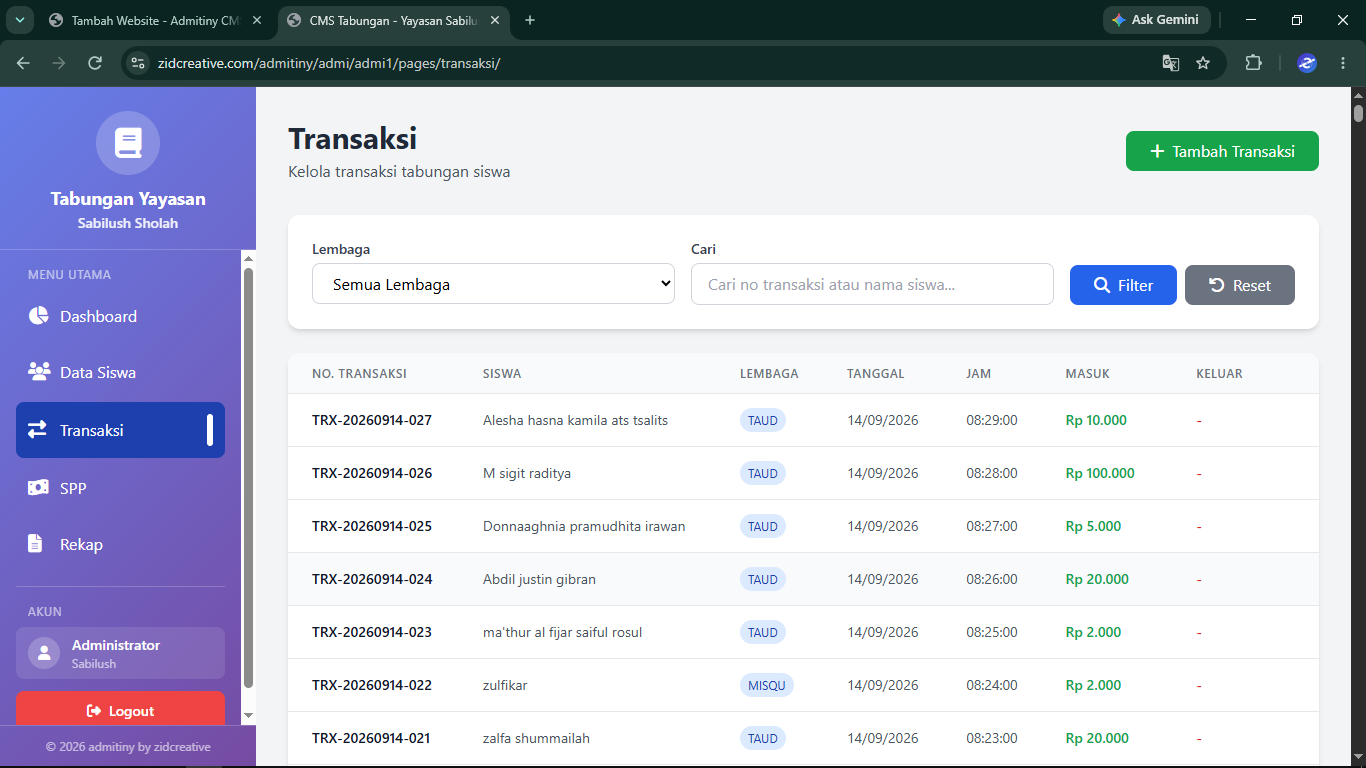This screenshot has width=1366, height=768.
Task: Click the Rekap document icon
Action: 35,544
